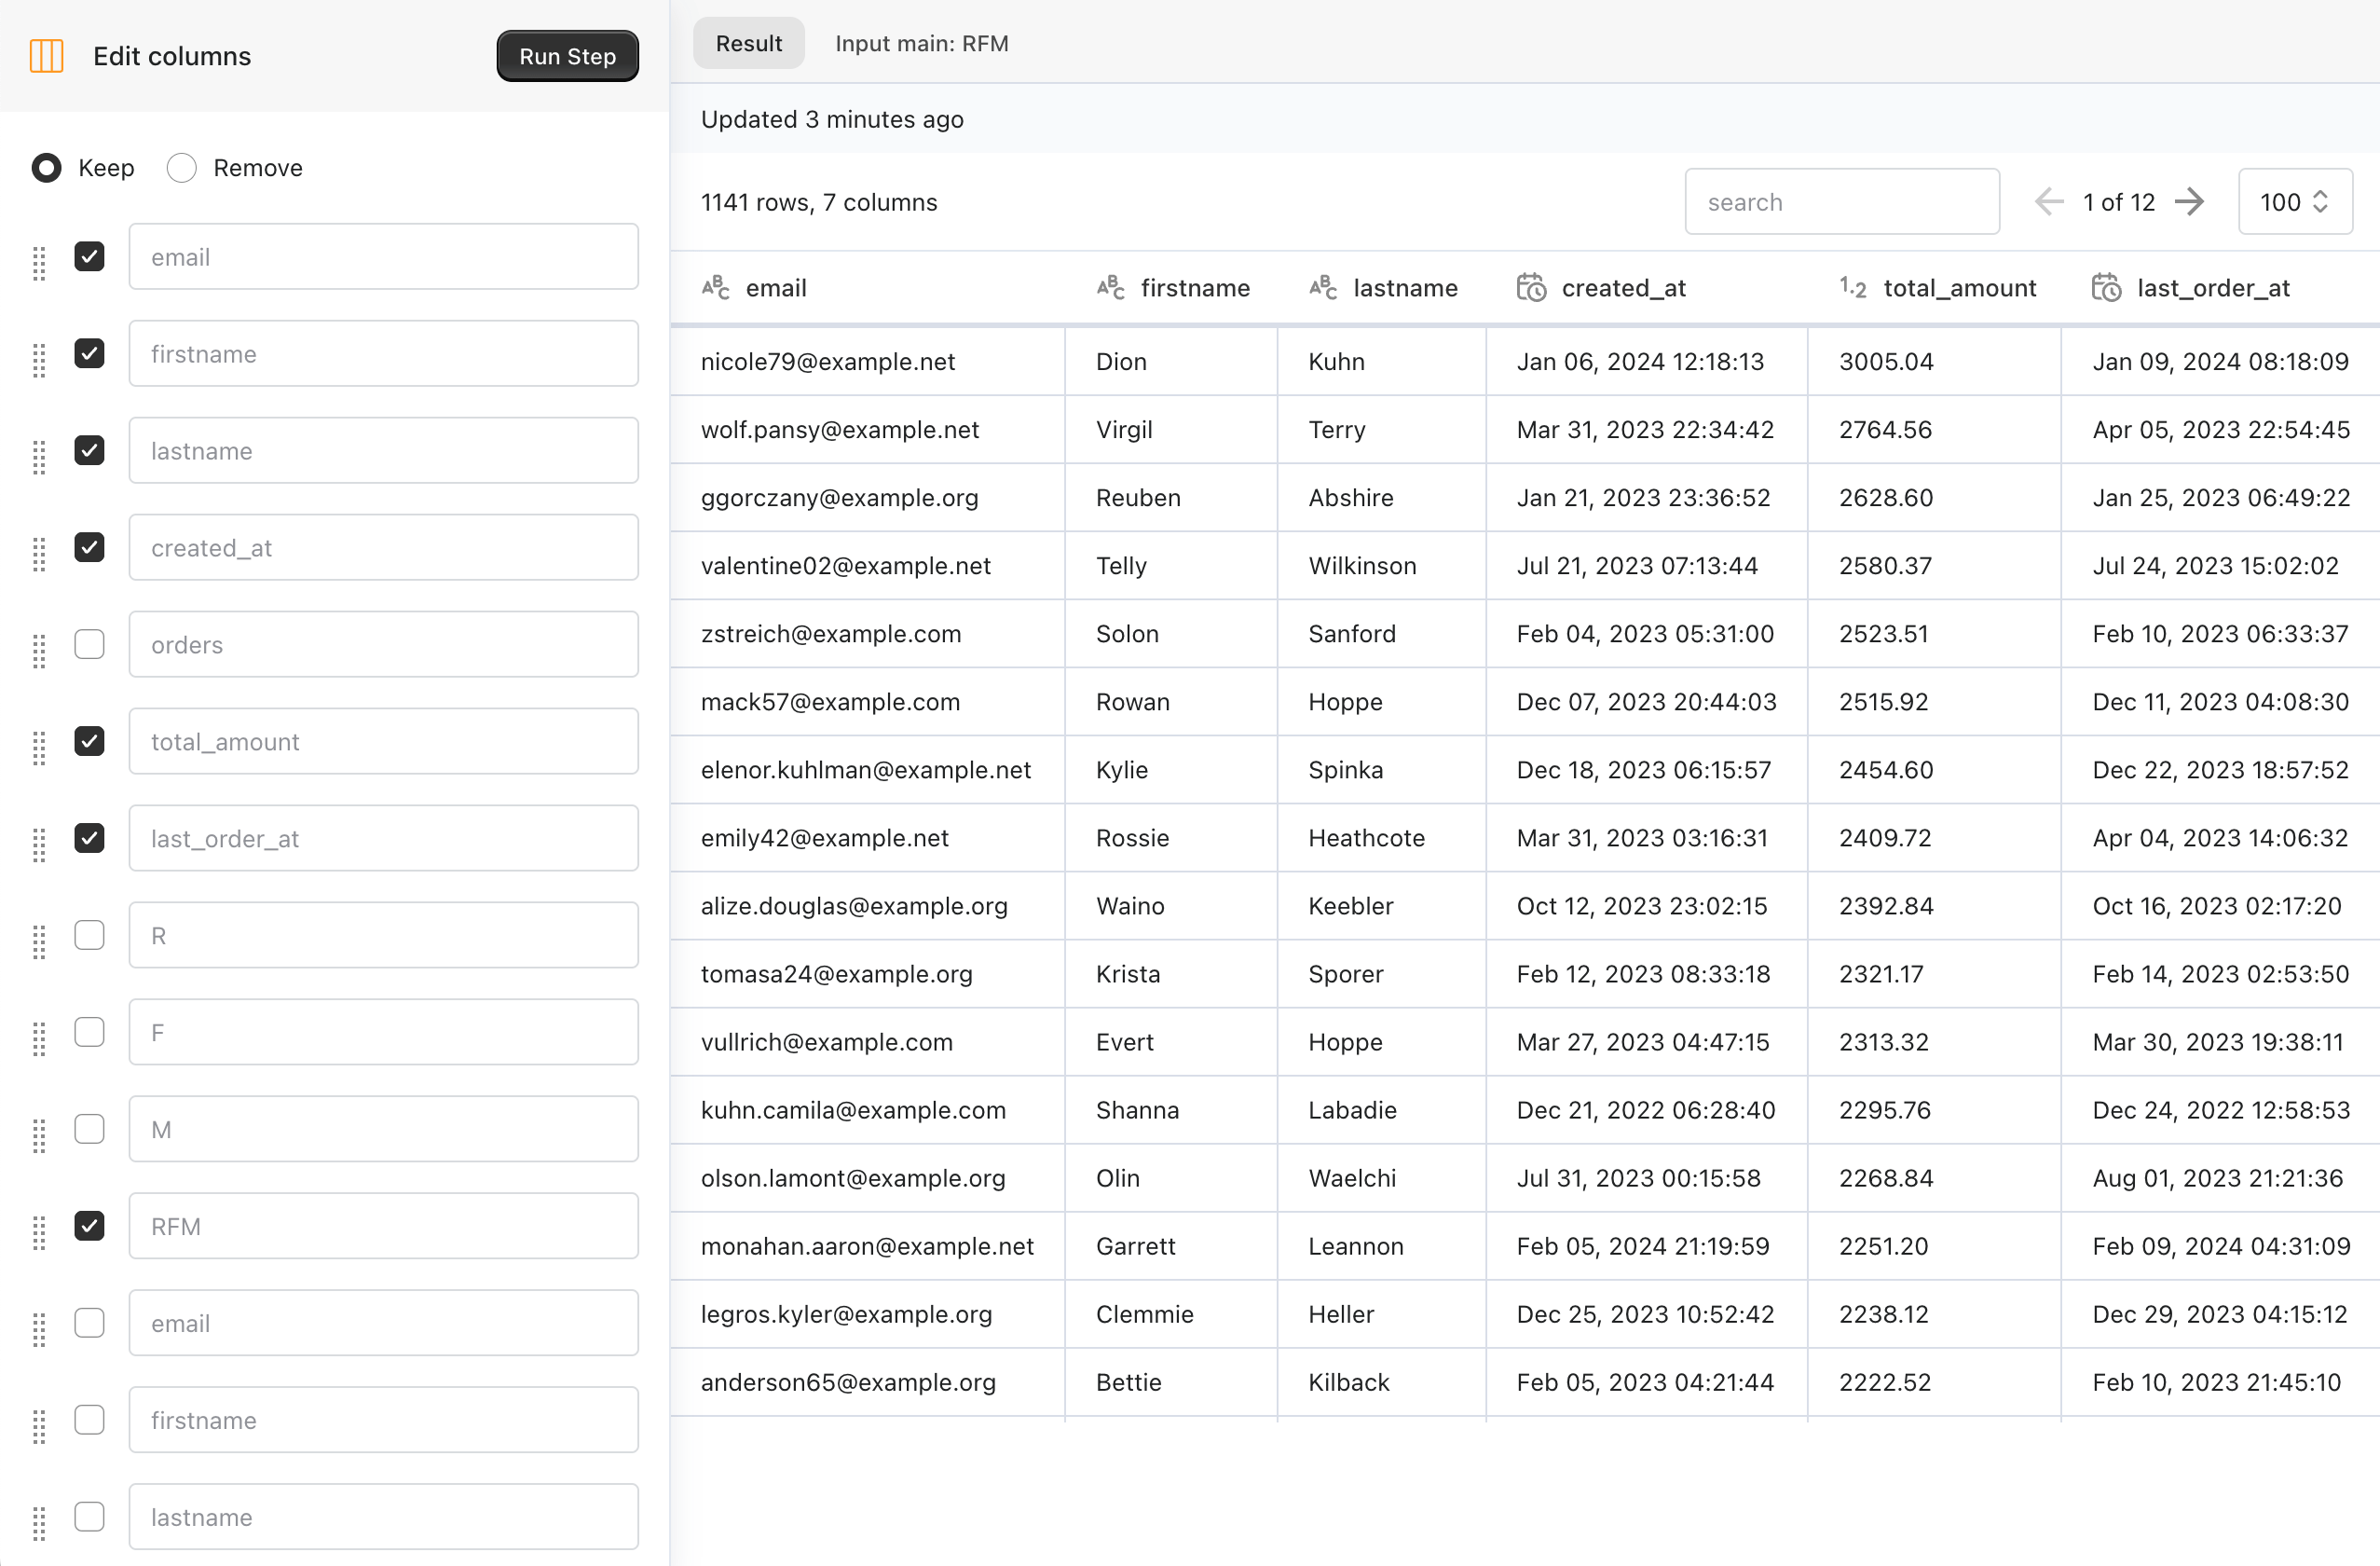Grab the drag handle beside R field
Viewport: 2380px width, 1566px height.
click(x=39, y=942)
